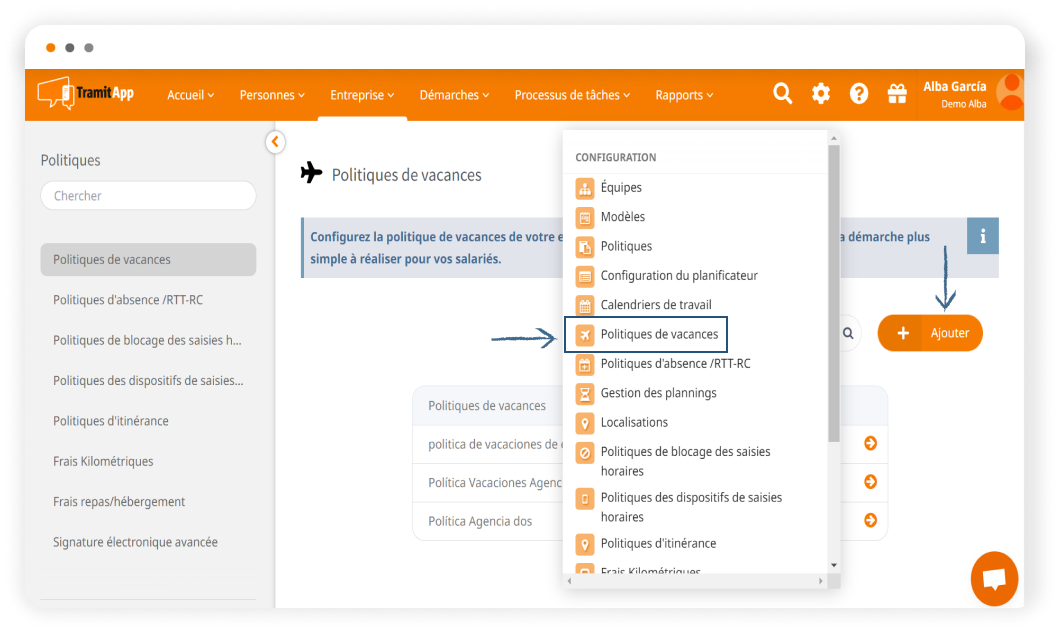The width and height of the screenshot is (1061, 633).
Task: Click the search magnifier icon in header
Action: 783,94
